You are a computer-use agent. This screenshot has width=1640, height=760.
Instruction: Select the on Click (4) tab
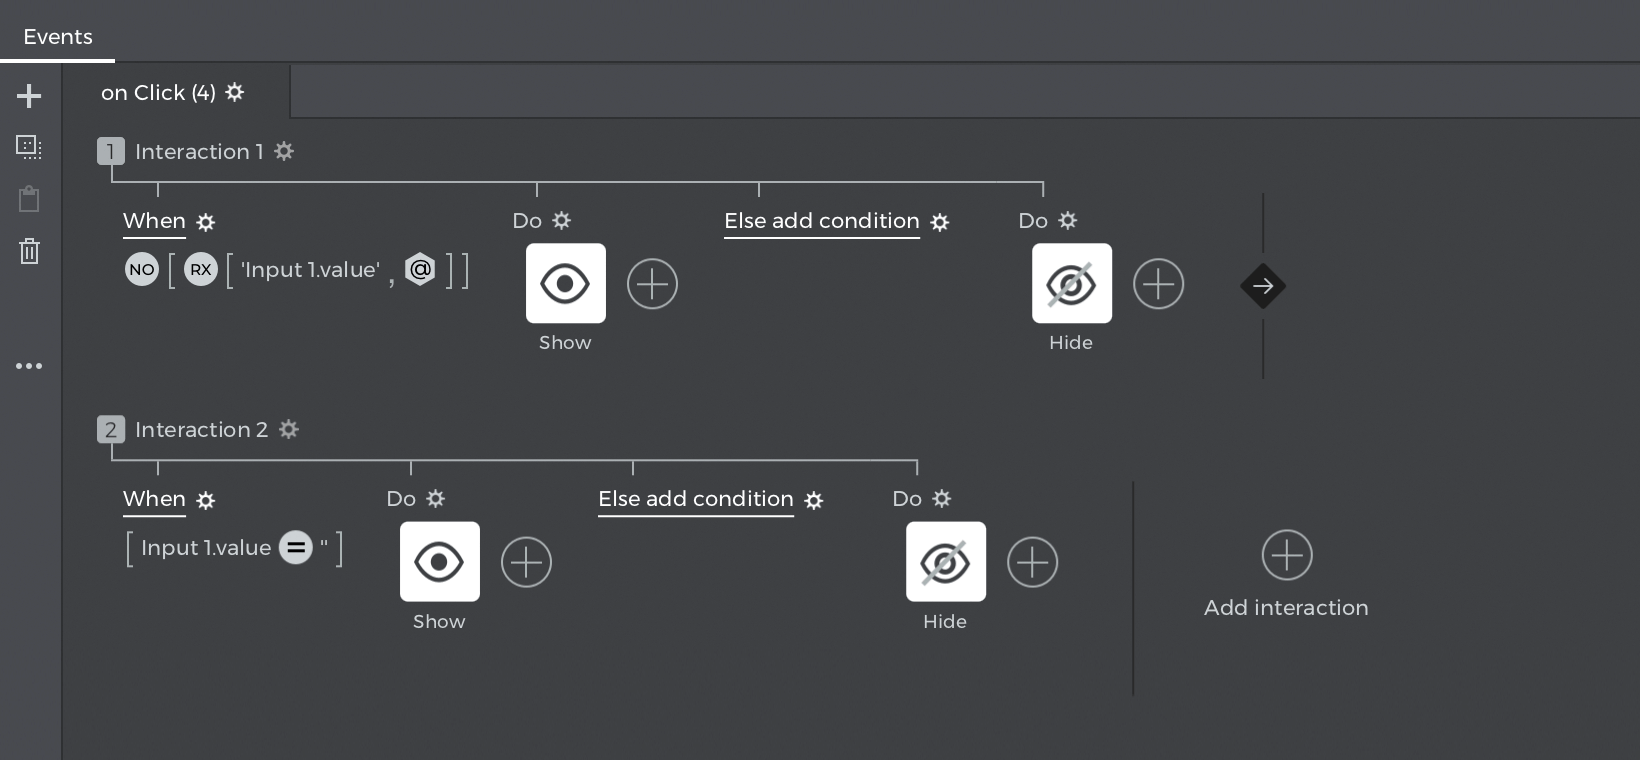click(x=158, y=93)
